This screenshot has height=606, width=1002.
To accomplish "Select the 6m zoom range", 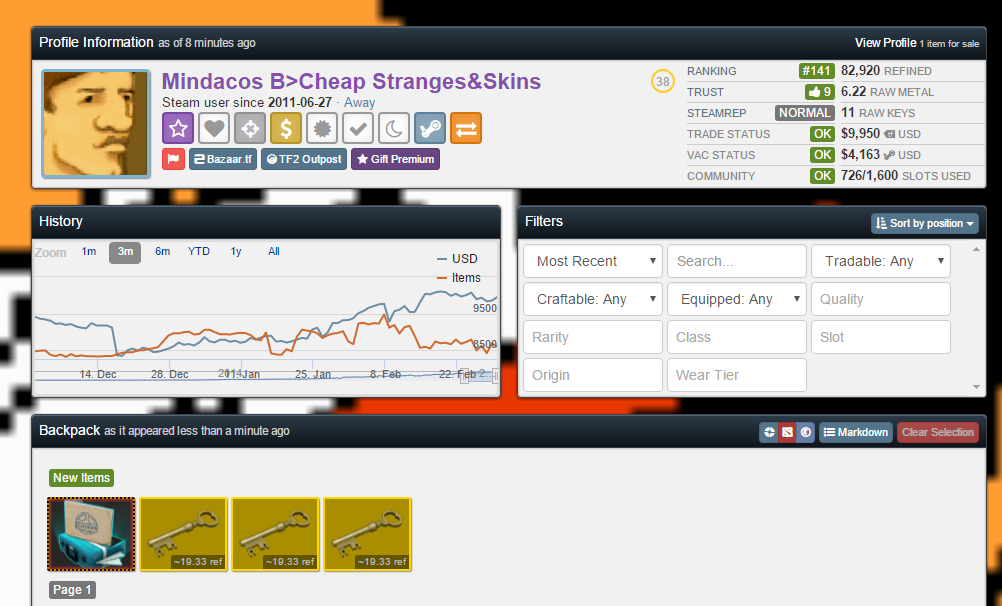I will tap(162, 252).
